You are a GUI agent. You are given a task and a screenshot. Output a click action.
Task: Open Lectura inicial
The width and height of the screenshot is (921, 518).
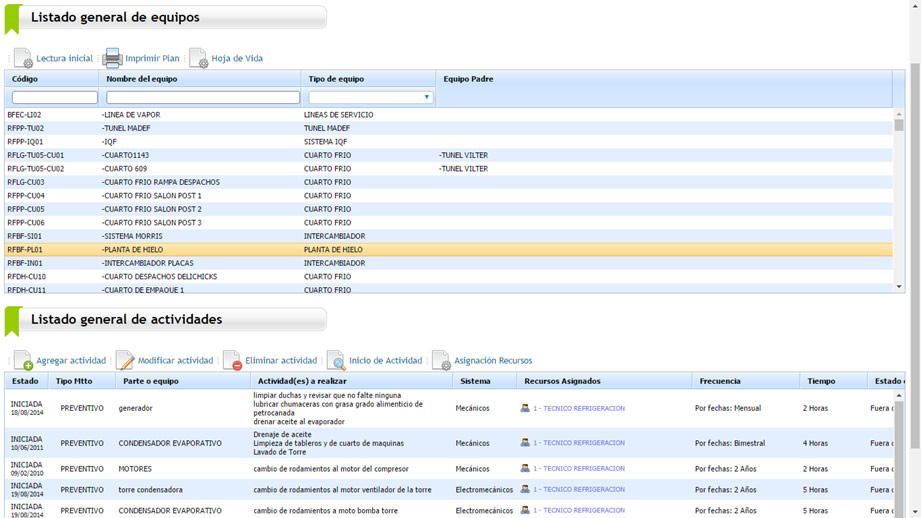tap(65, 58)
